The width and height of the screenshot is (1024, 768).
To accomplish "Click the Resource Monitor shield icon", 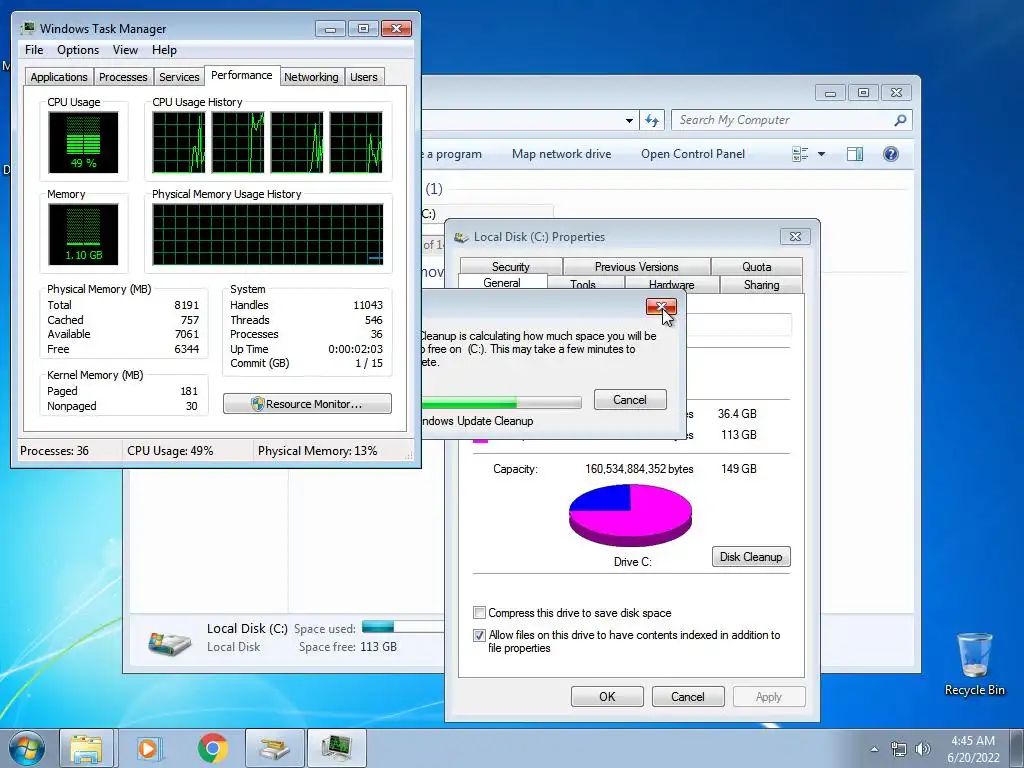I will point(257,404).
